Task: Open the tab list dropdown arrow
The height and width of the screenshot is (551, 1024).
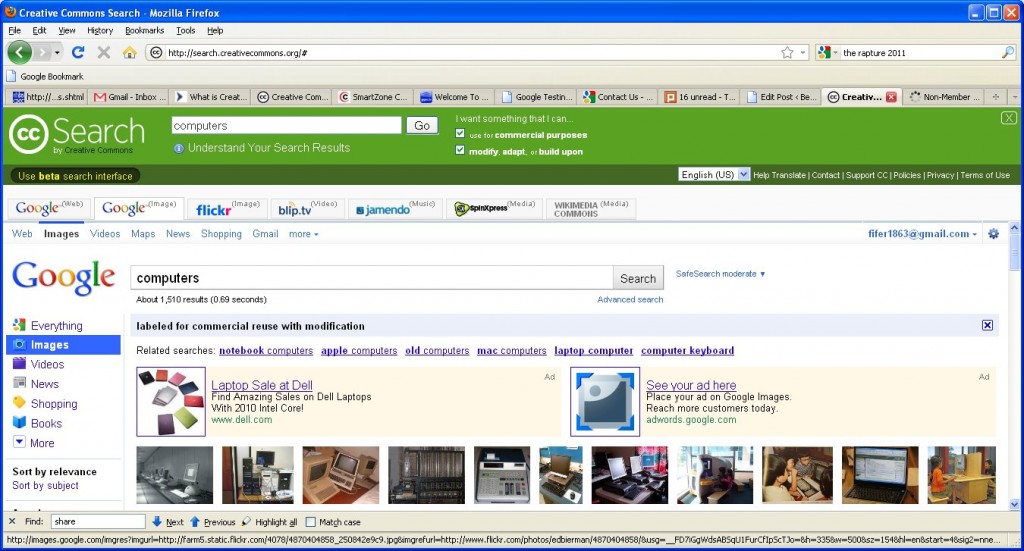Action: [x=1015, y=97]
